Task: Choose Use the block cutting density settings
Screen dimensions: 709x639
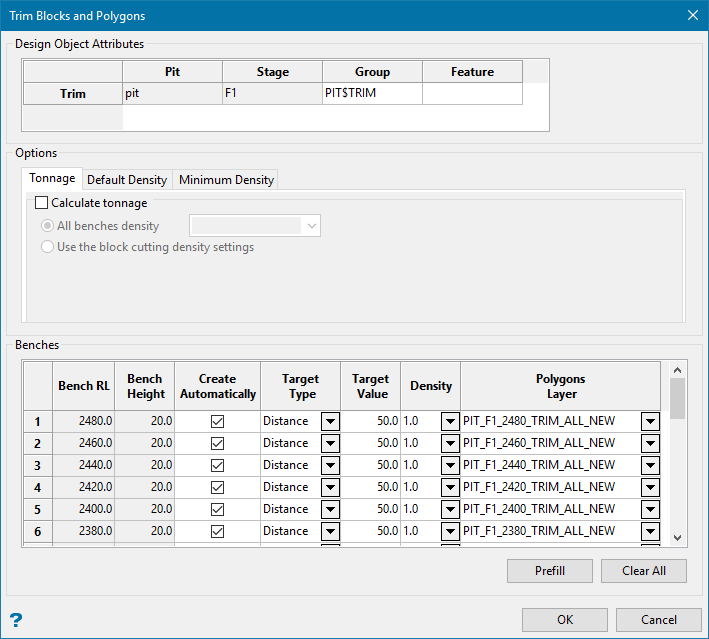Action: pos(47,247)
